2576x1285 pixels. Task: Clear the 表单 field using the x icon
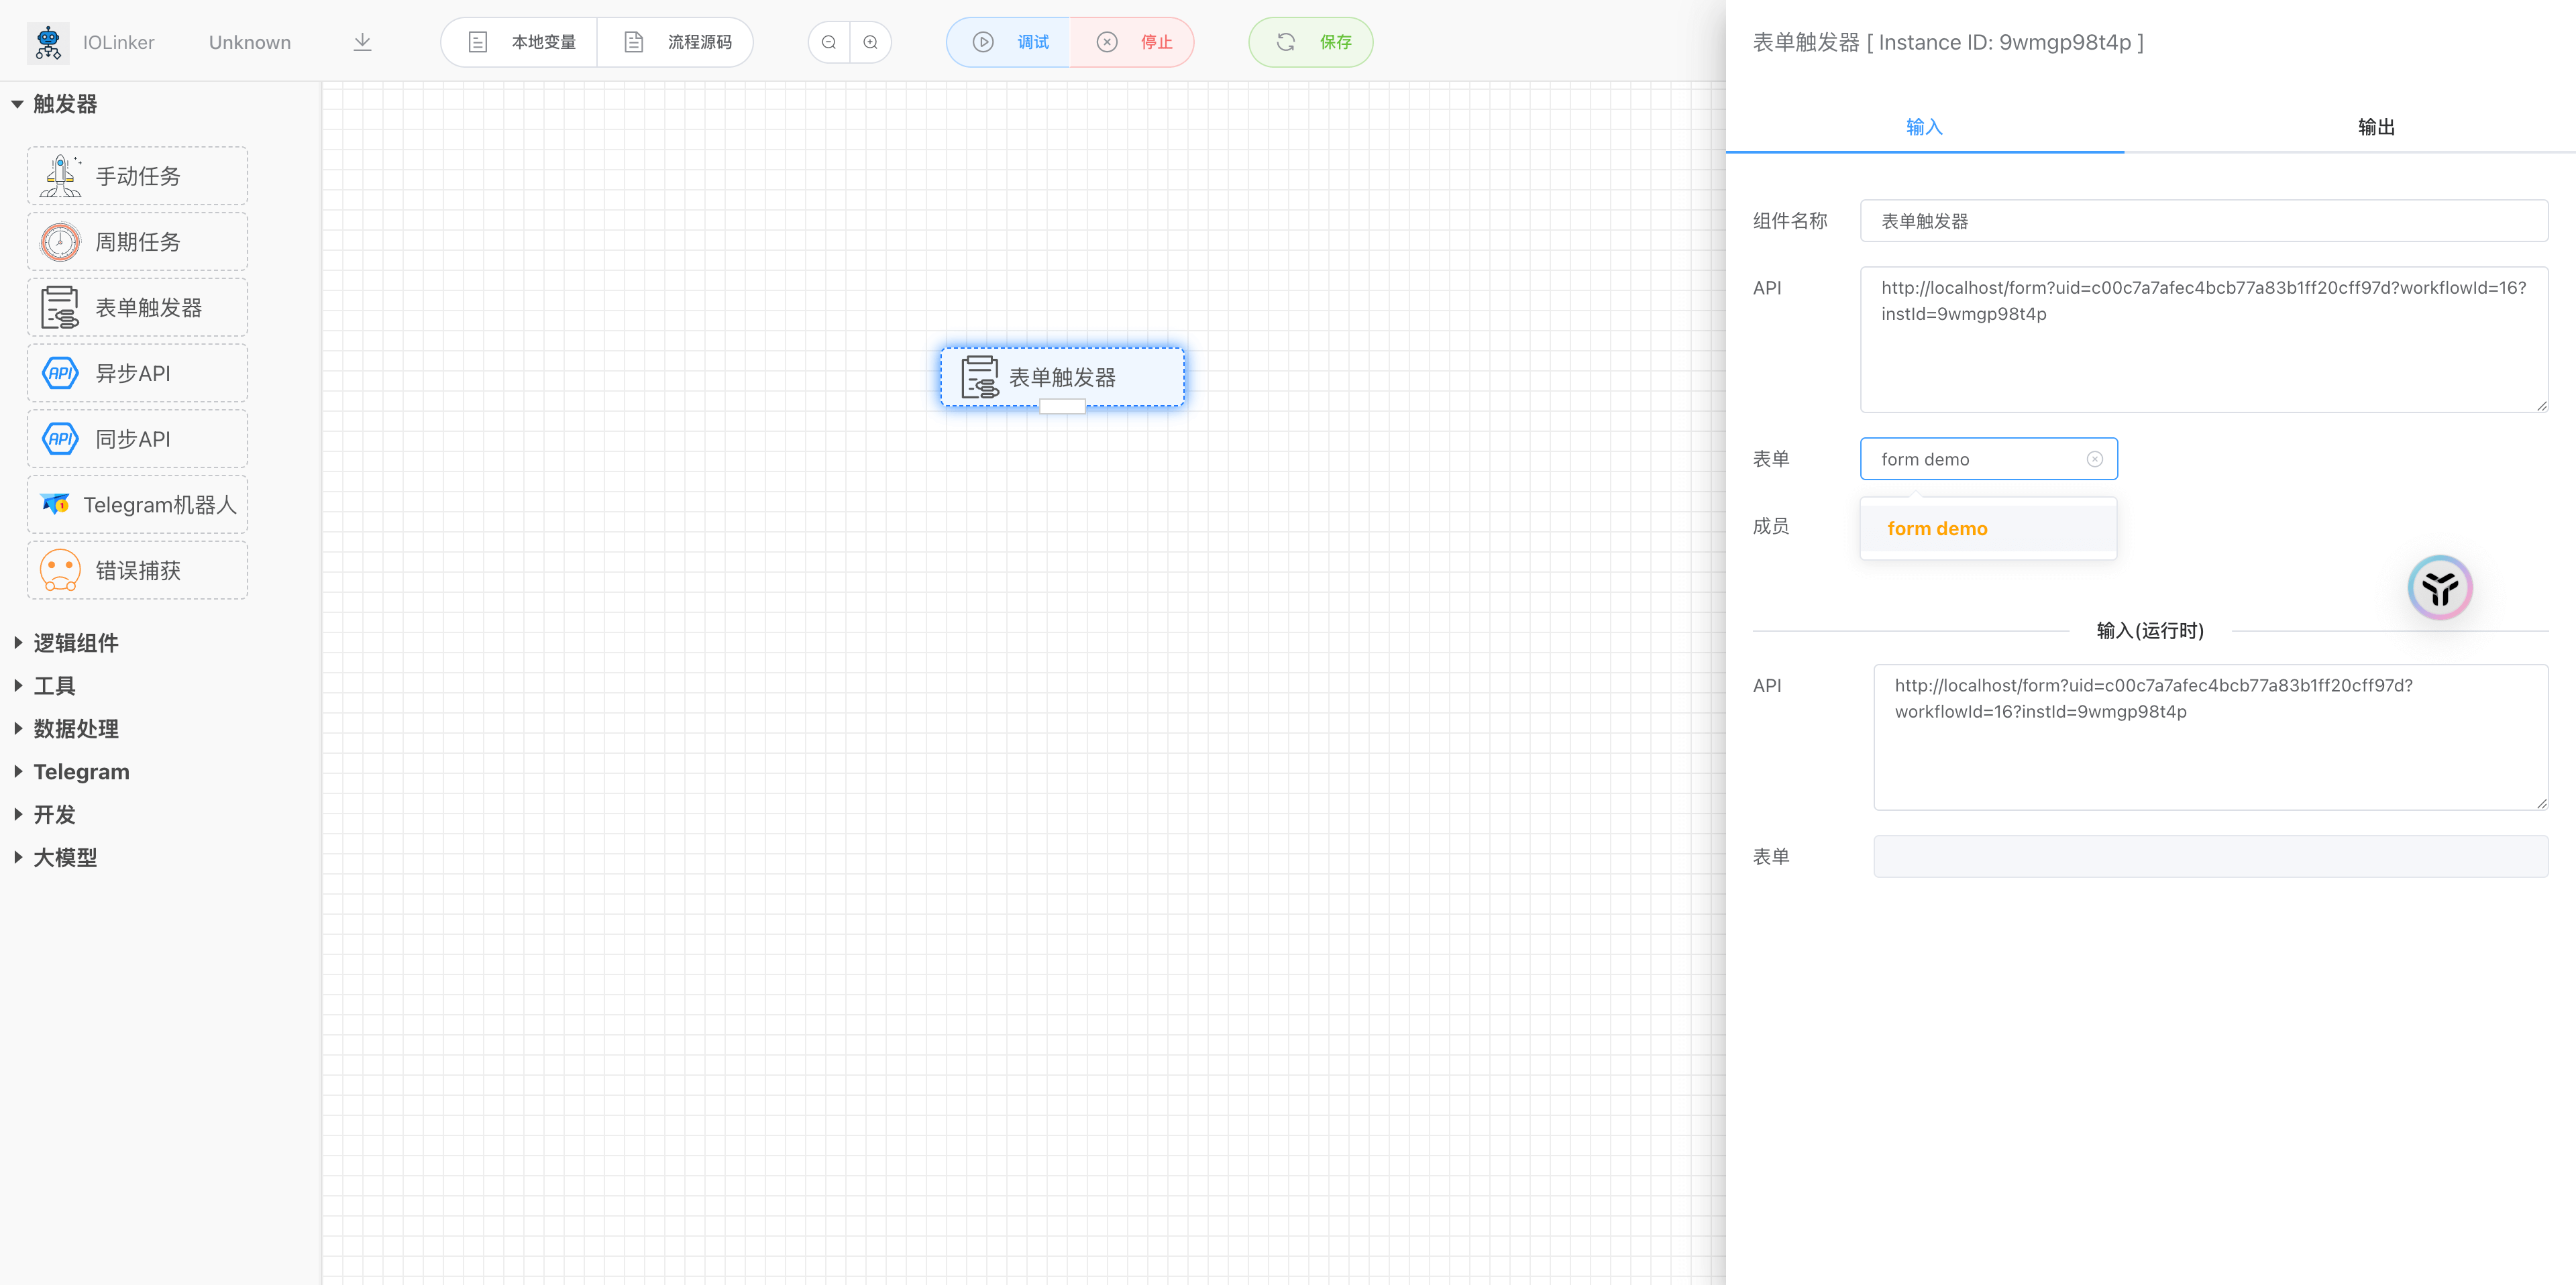point(2095,458)
